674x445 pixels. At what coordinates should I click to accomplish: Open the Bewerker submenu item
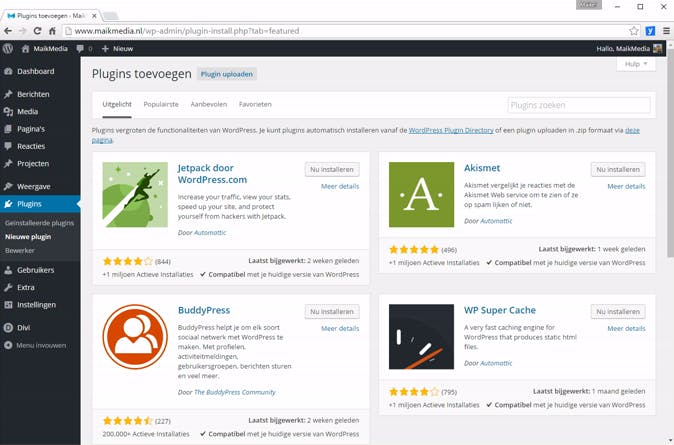20,251
